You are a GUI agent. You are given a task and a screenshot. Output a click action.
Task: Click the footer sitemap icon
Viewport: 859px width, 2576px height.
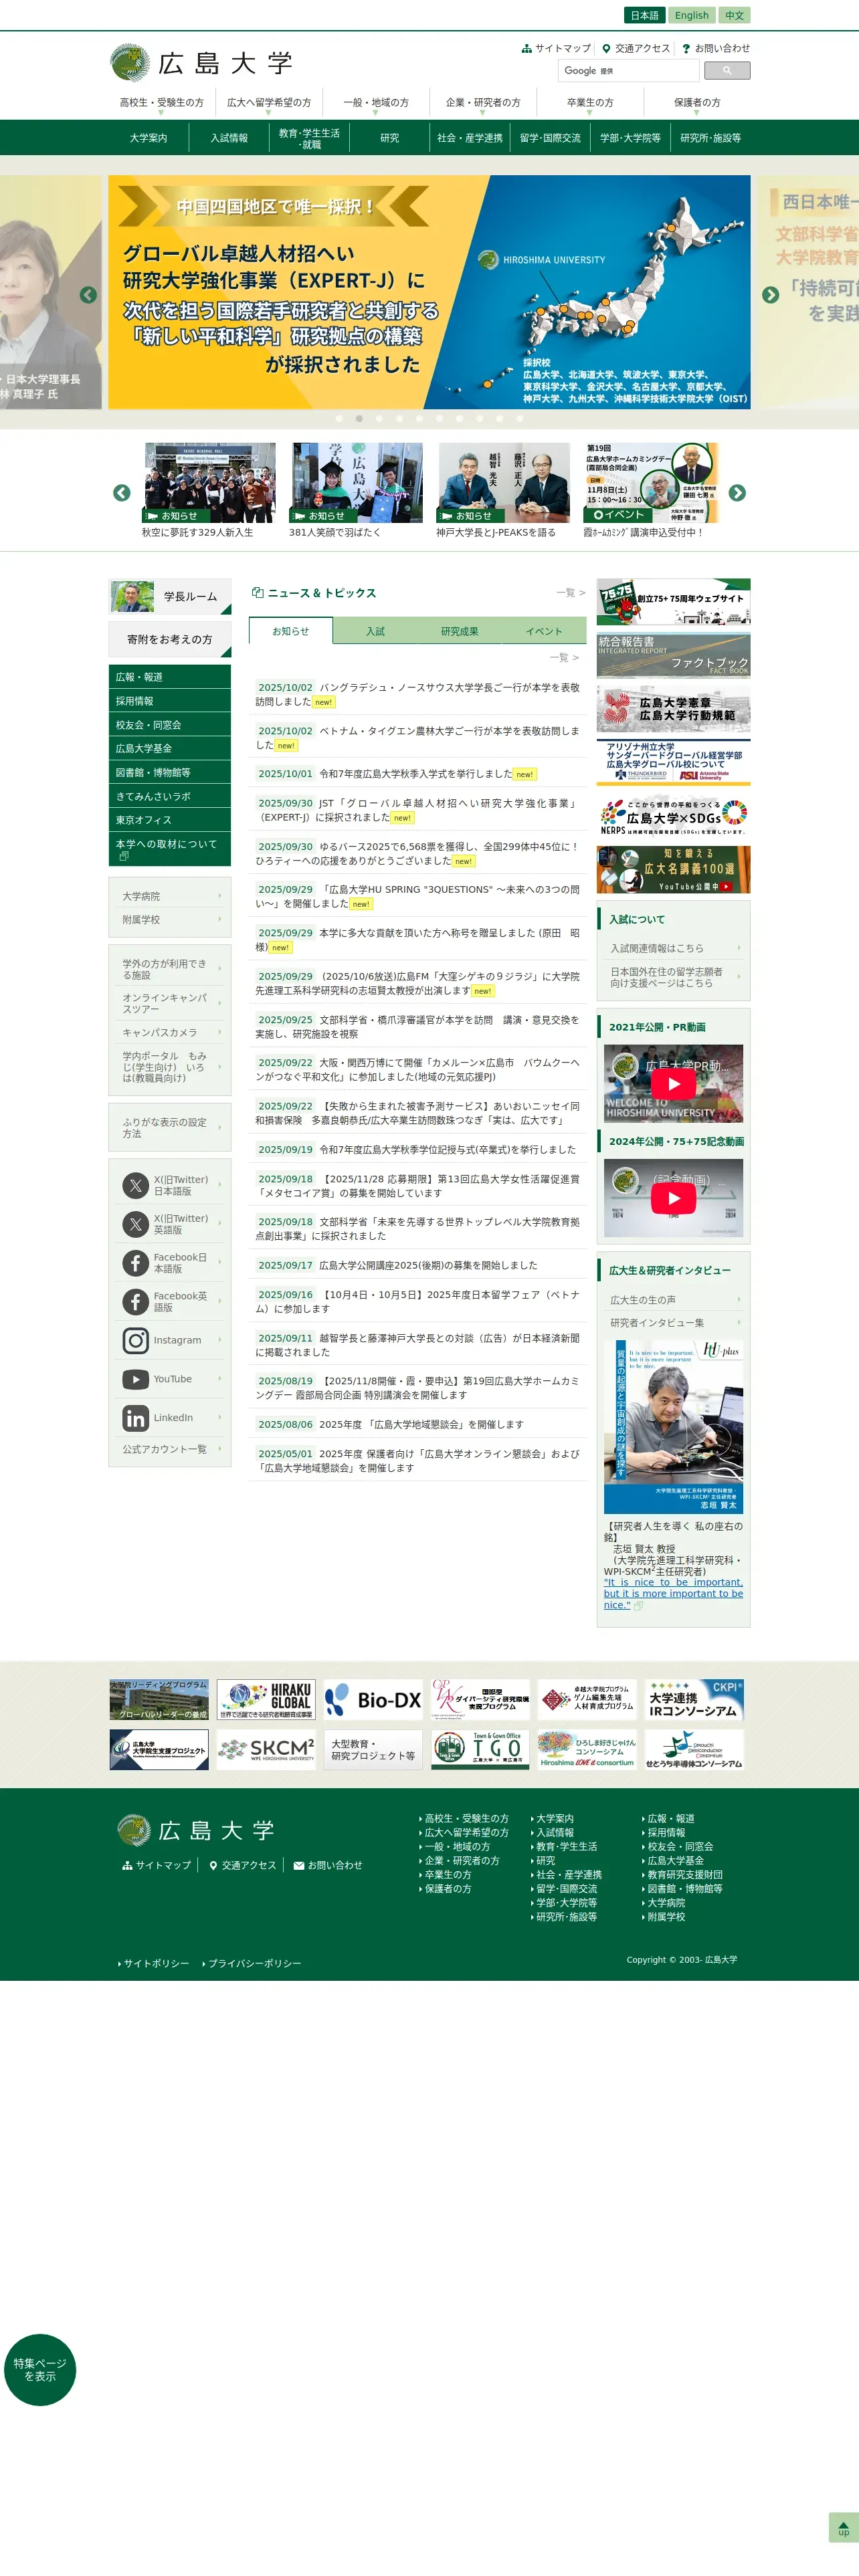(x=127, y=1865)
